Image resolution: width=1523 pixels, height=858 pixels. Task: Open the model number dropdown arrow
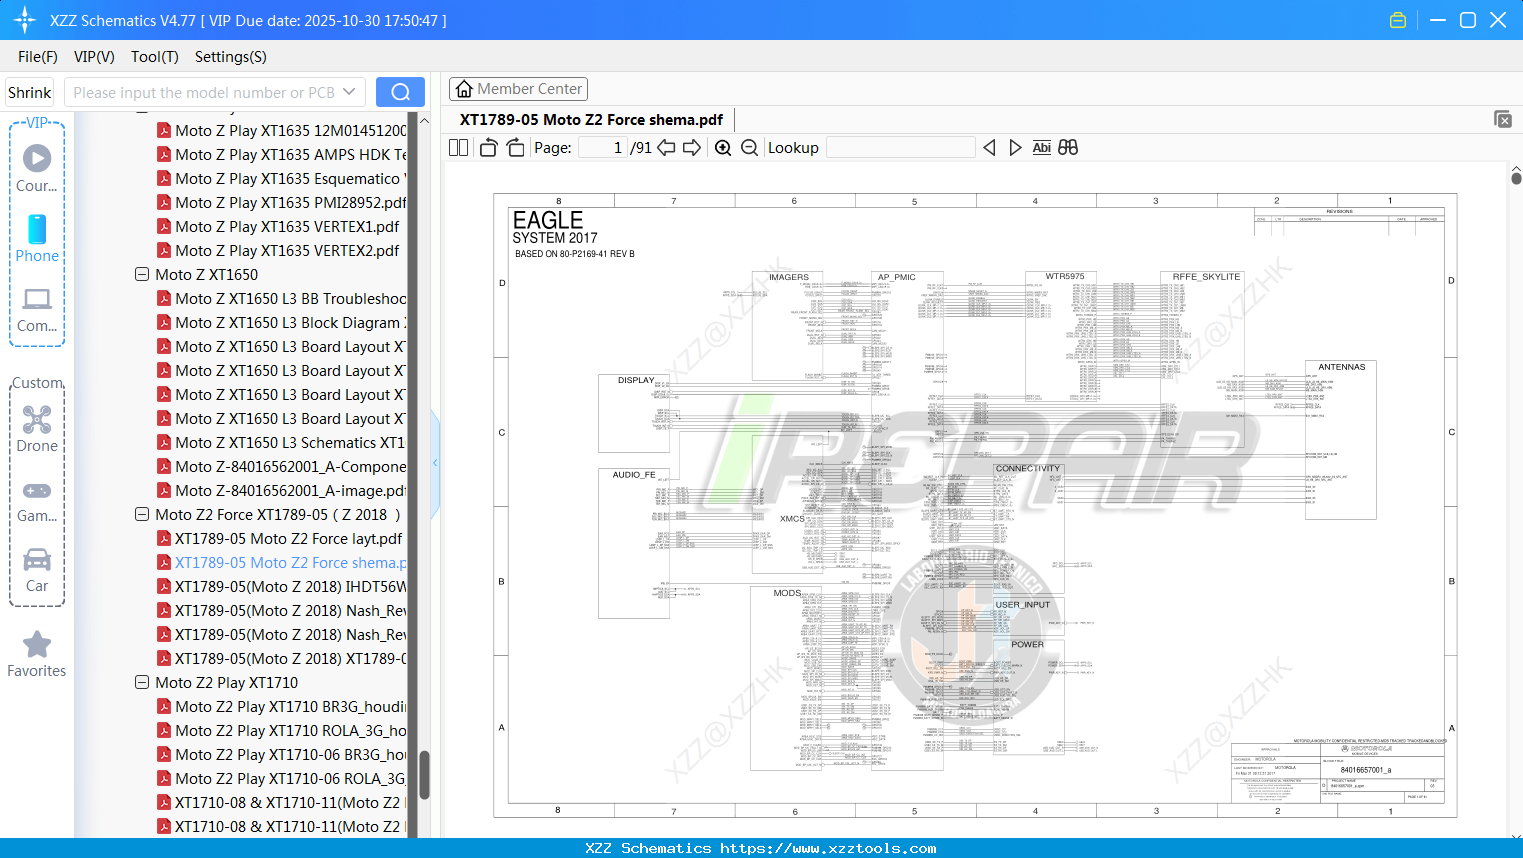[x=349, y=92]
